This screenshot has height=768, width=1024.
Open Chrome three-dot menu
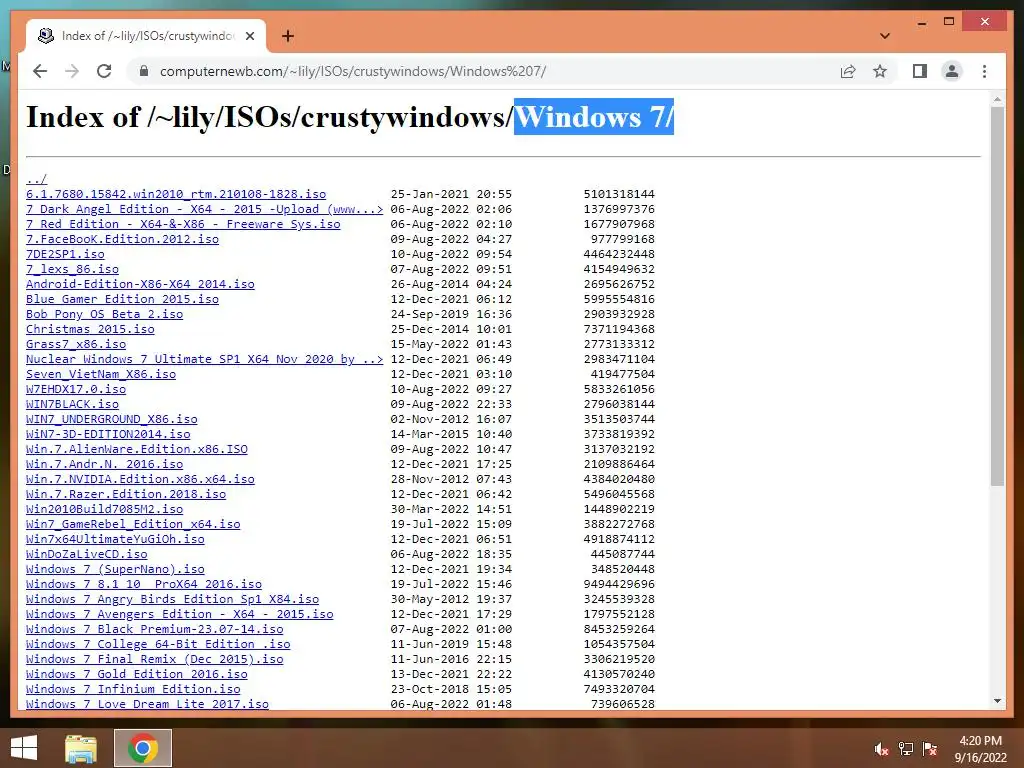tap(984, 71)
